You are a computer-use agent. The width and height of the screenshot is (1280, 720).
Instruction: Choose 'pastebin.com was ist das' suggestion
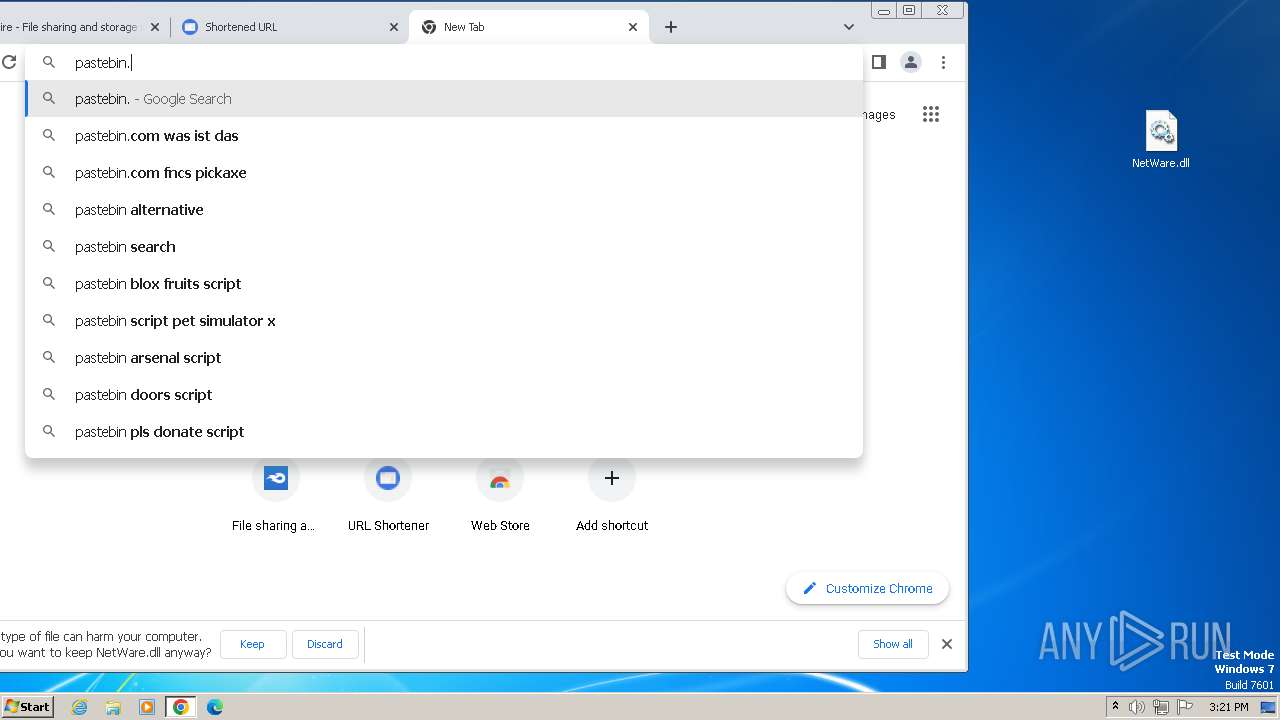click(x=444, y=136)
